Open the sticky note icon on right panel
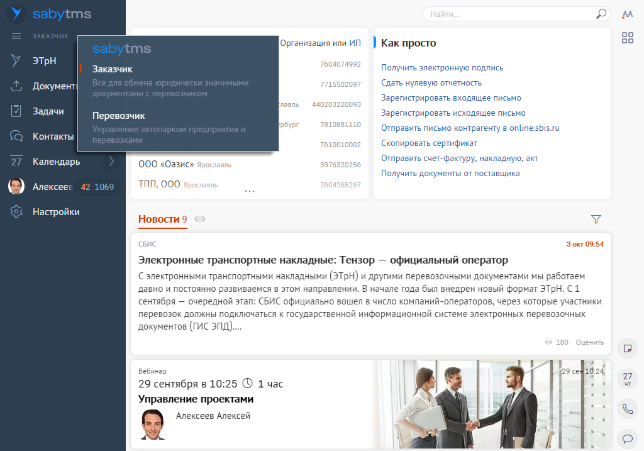Screen dimensions: 644x451 click(x=628, y=348)
